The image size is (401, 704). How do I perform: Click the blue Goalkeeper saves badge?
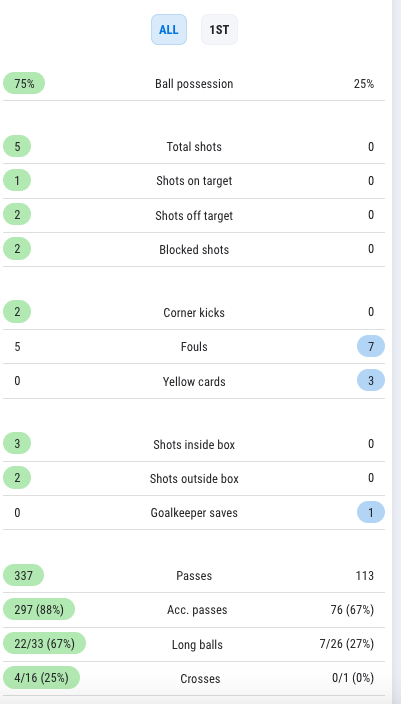371,512
